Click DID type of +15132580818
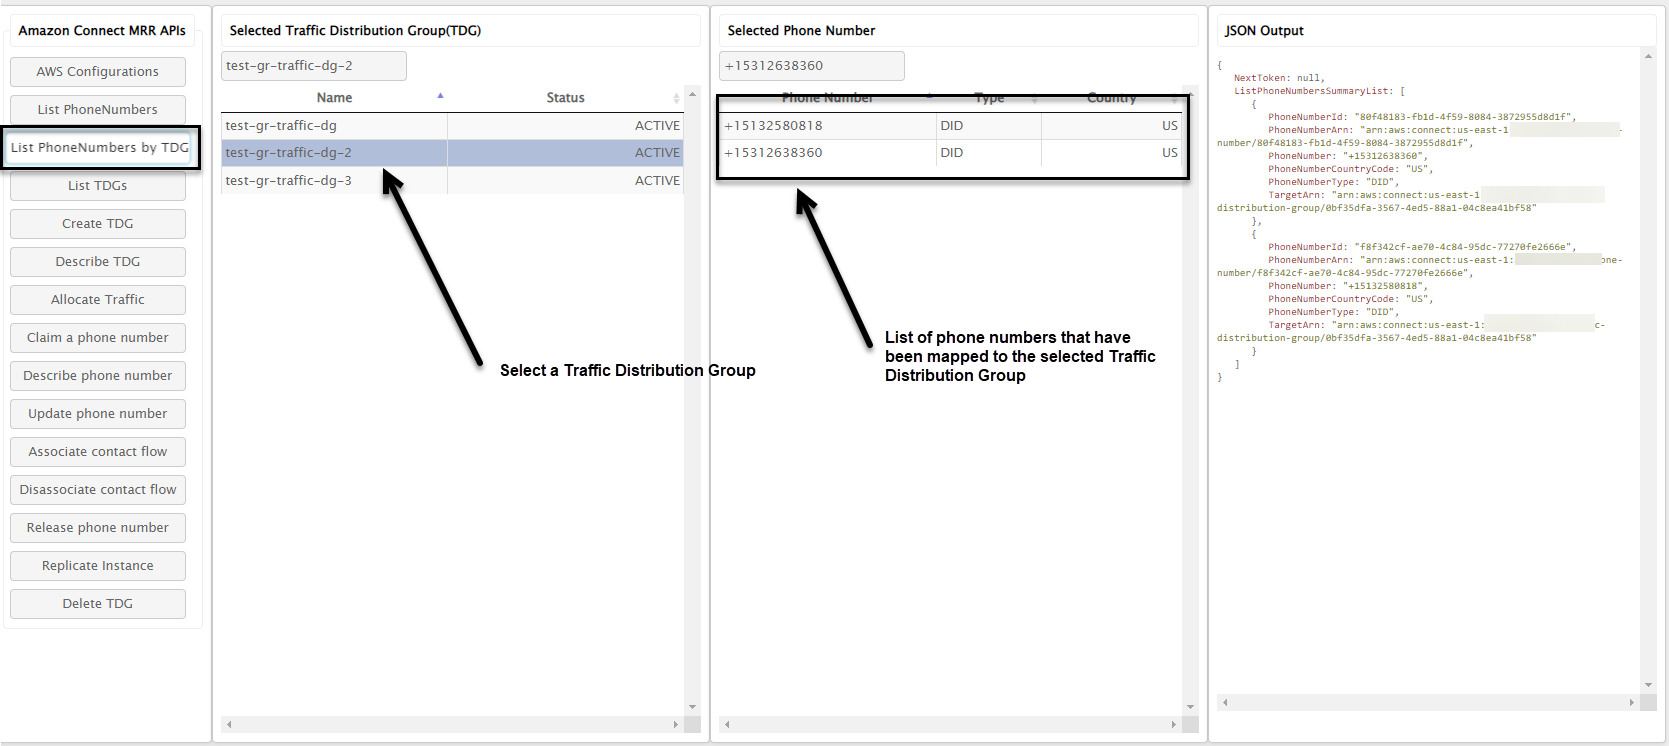The width and height of the screenshot is (1669, 746). click(952, 126)
